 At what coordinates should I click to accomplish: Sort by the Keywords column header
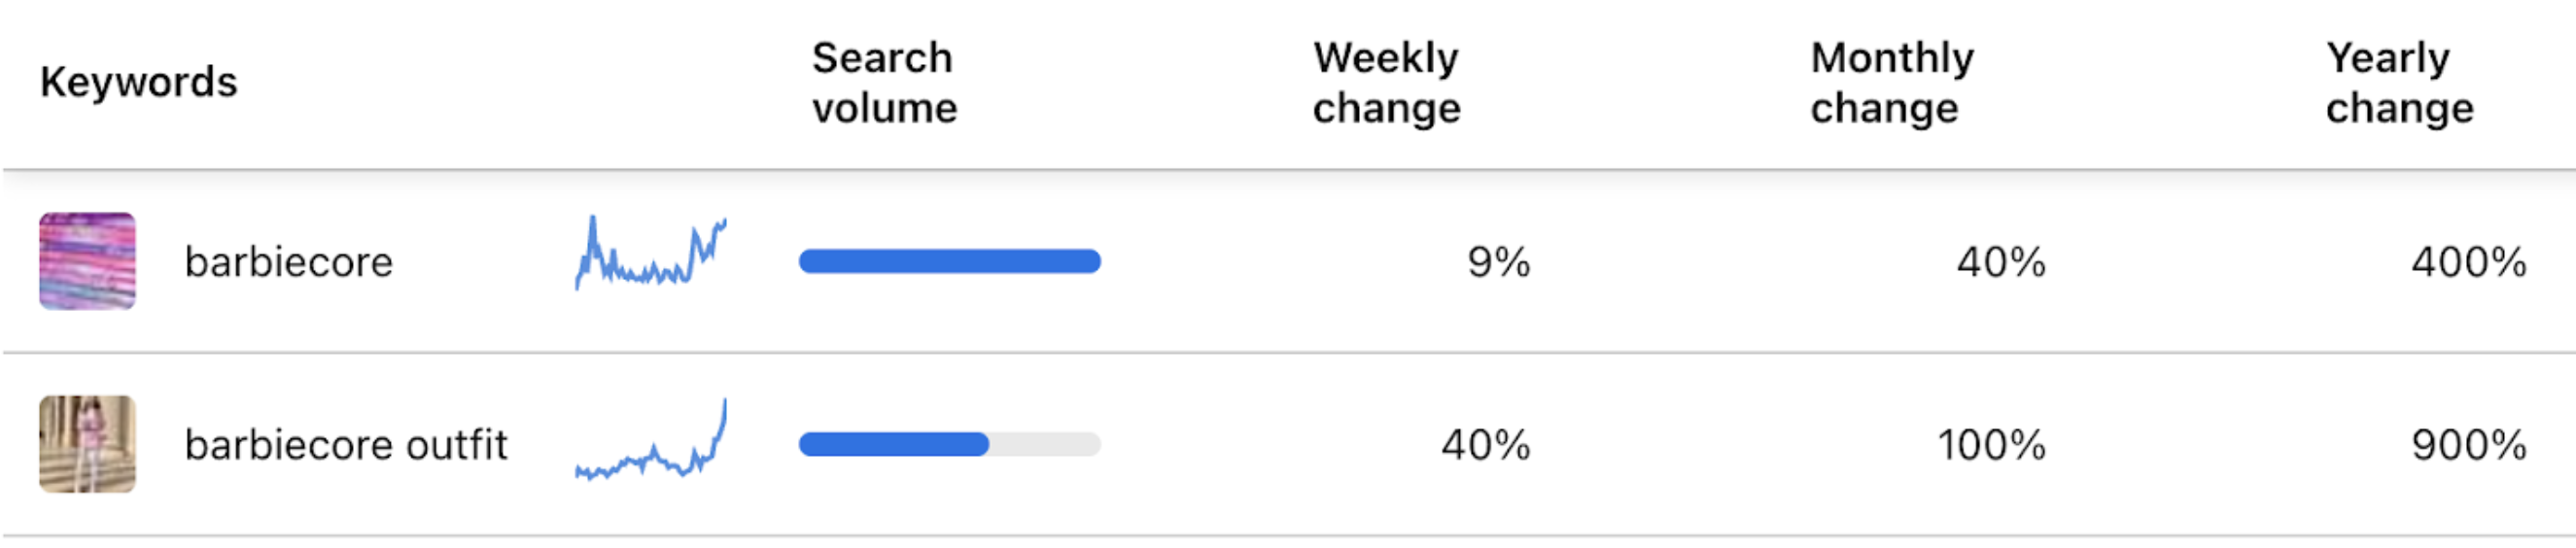click(139, 82)
